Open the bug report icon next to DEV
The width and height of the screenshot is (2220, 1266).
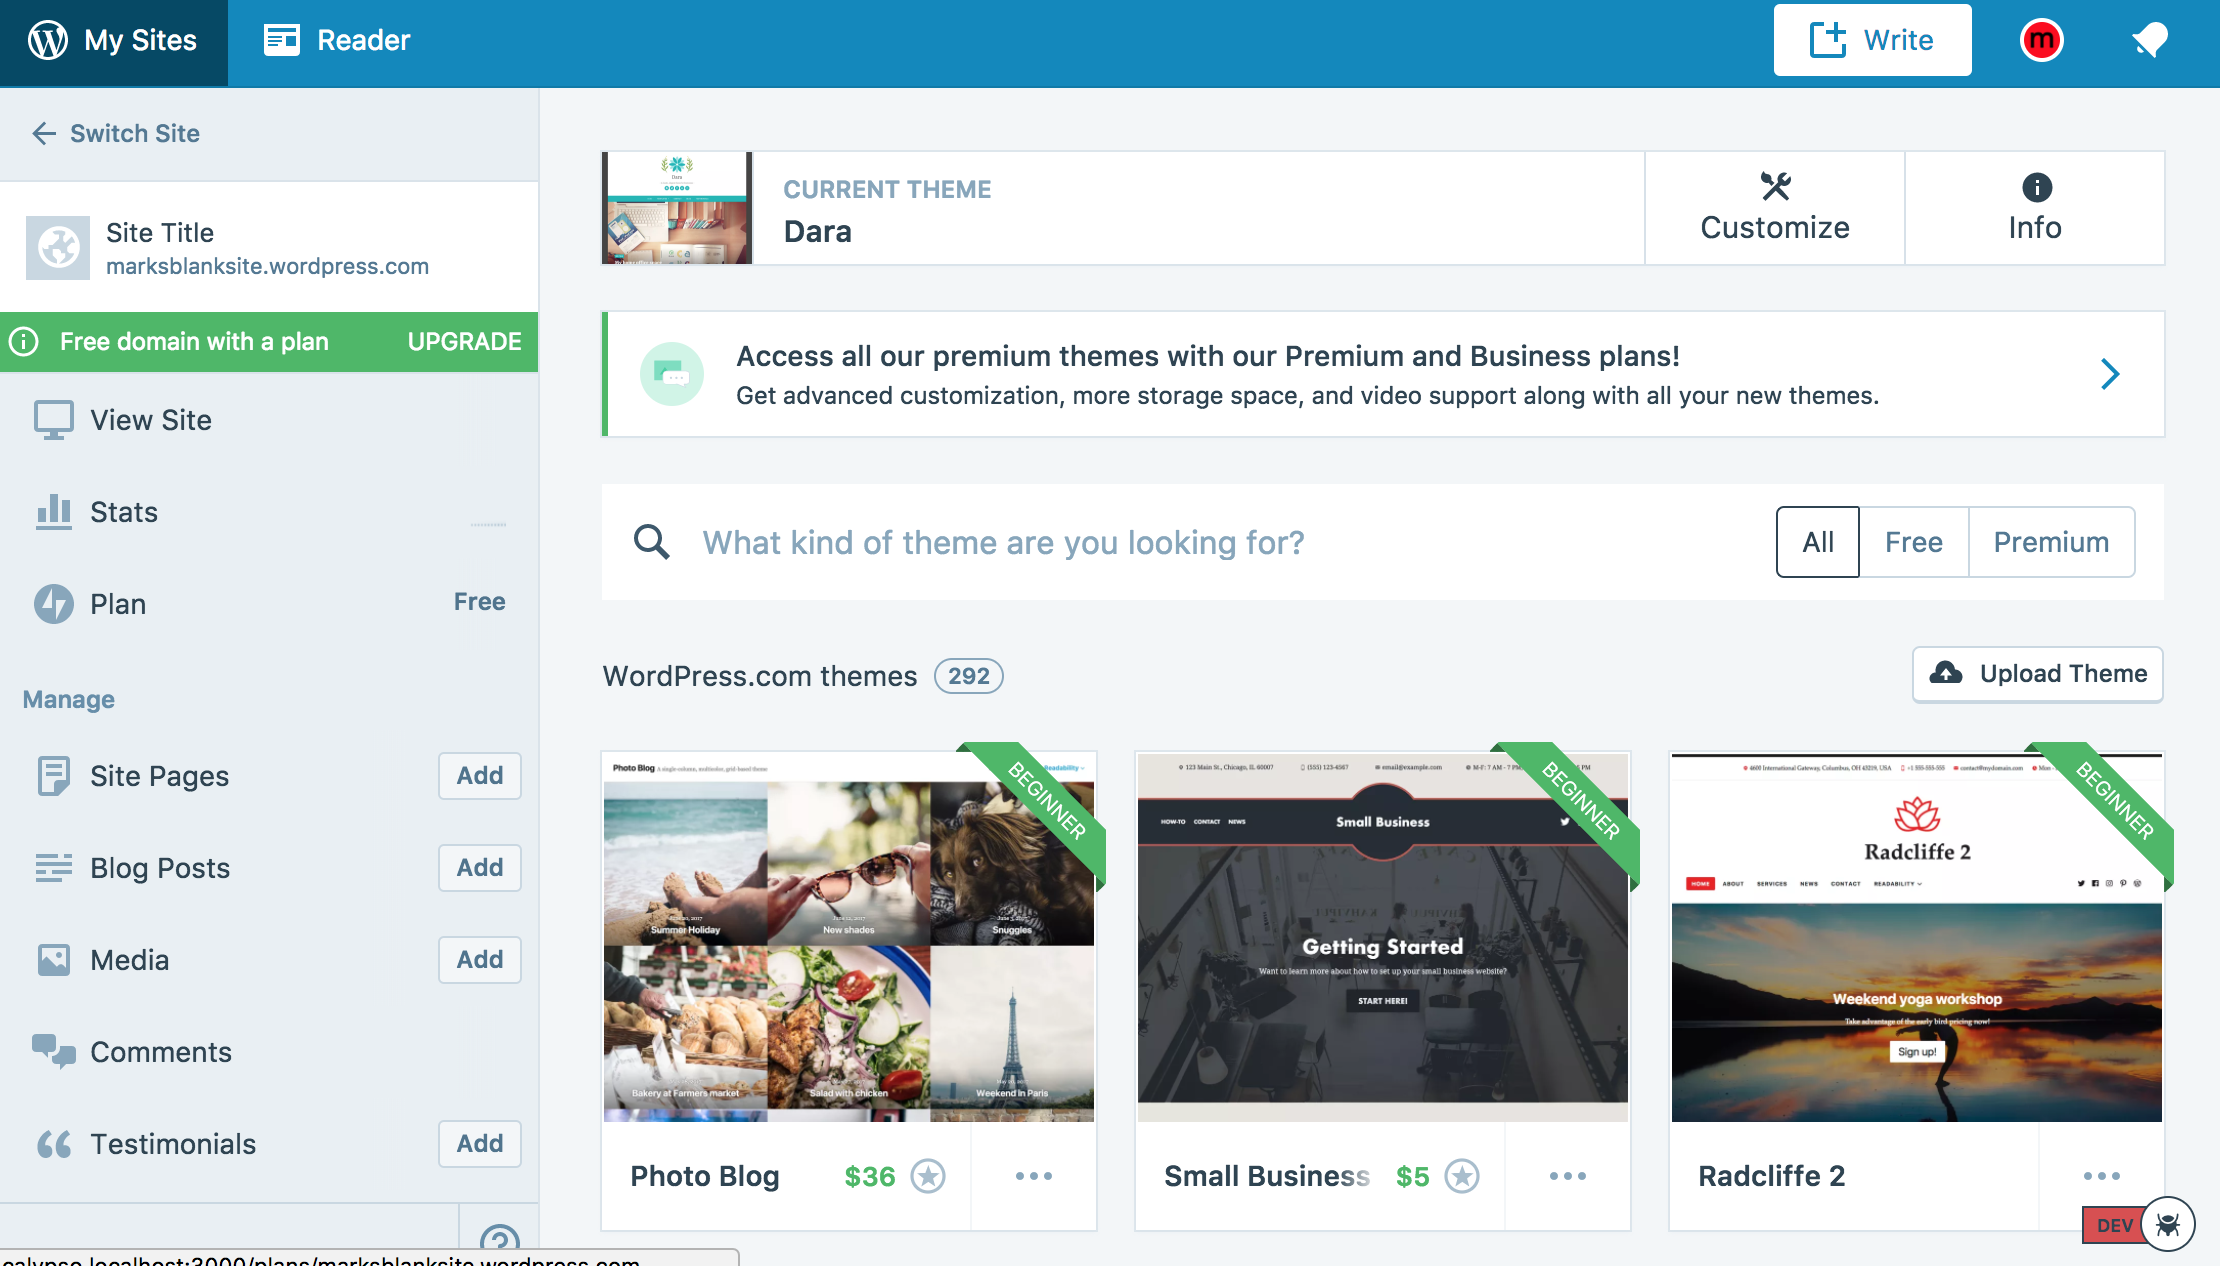pyautogui.click(x=2167, y=1224)
